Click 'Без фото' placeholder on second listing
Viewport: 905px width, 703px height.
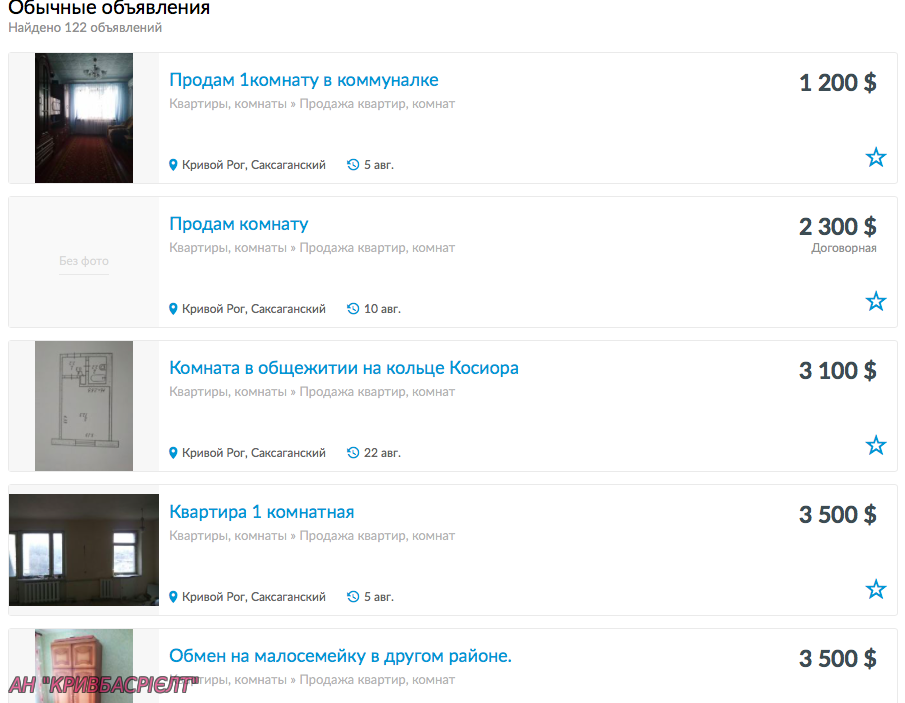pos(84,261)
